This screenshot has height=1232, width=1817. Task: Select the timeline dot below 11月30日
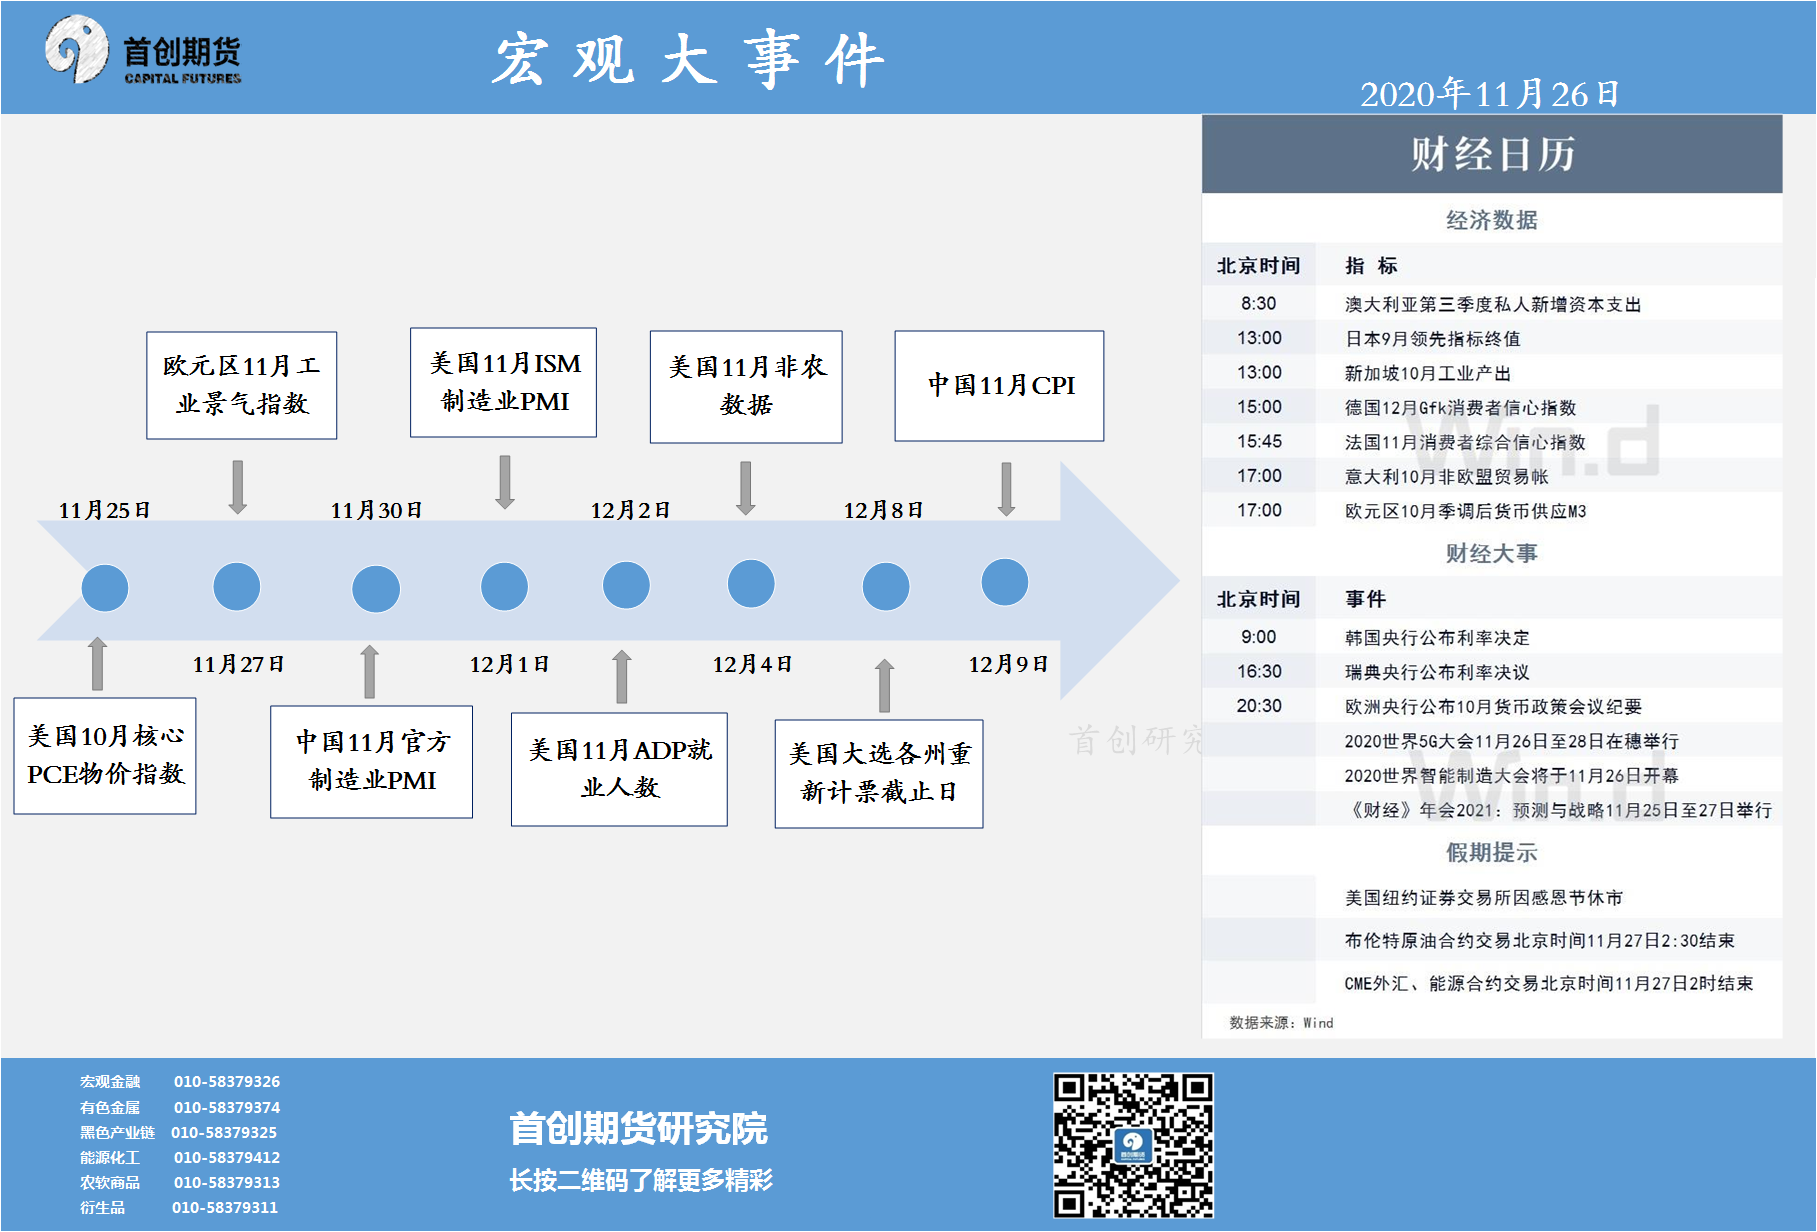(376, 588)
